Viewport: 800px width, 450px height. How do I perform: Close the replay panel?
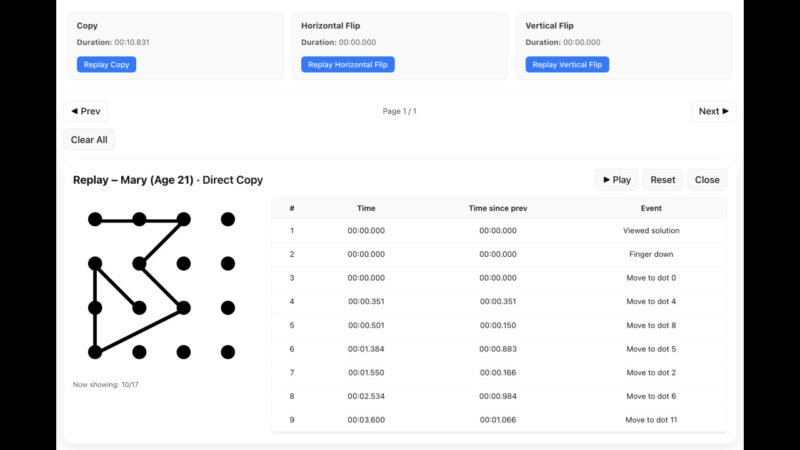click(x=707, y=180)
